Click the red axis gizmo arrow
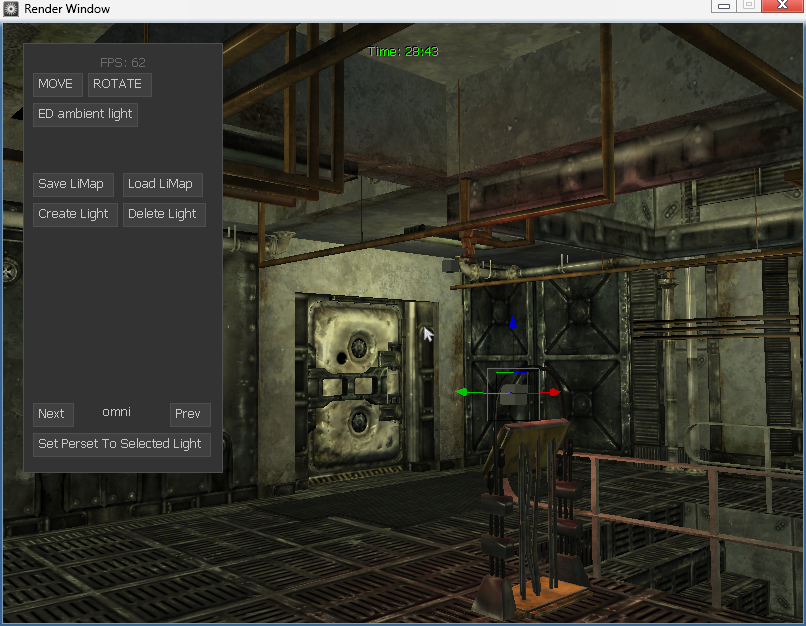The height and width of the screenshot is (626, 806). (x=554, y=392)
